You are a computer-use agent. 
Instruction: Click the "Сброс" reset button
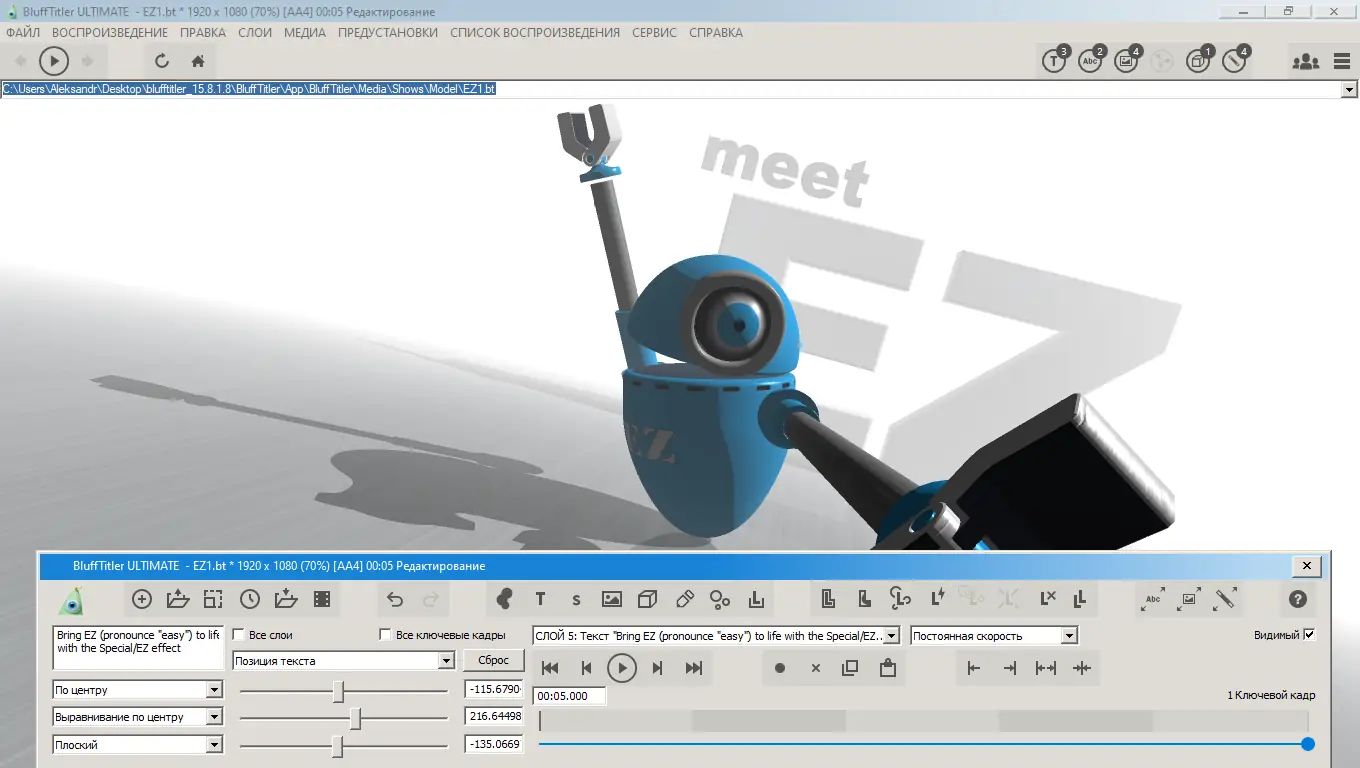493,660
